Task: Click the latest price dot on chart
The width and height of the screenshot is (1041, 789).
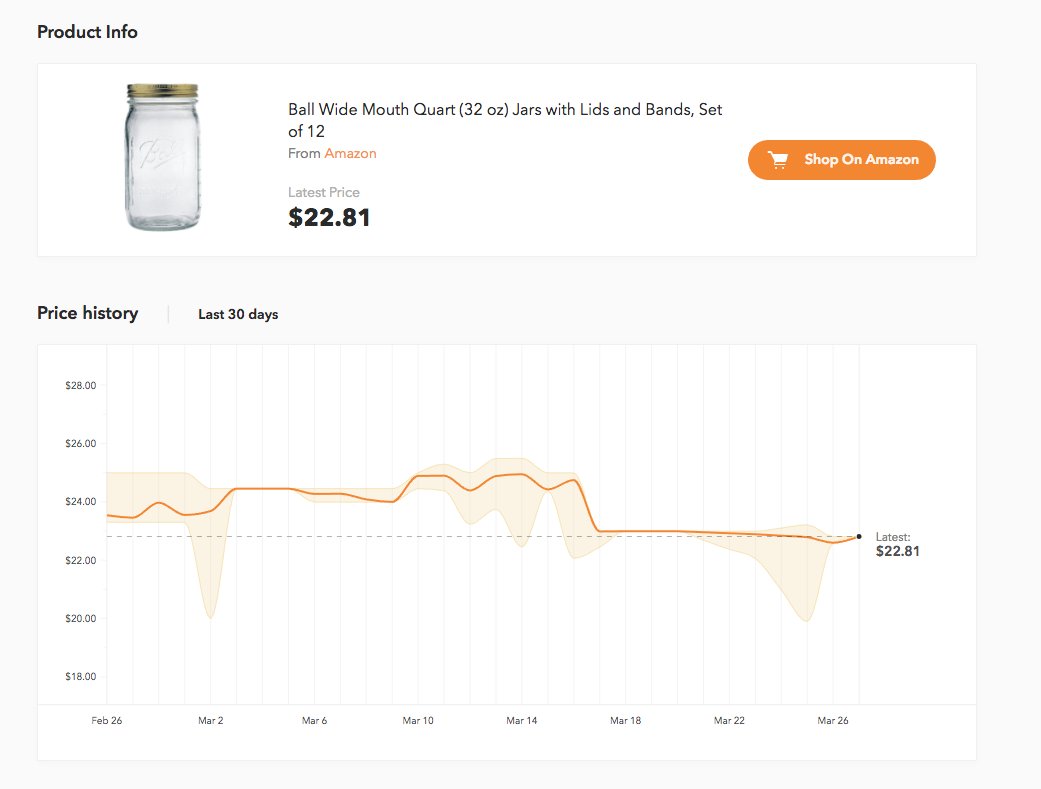Action: (859, 536)
